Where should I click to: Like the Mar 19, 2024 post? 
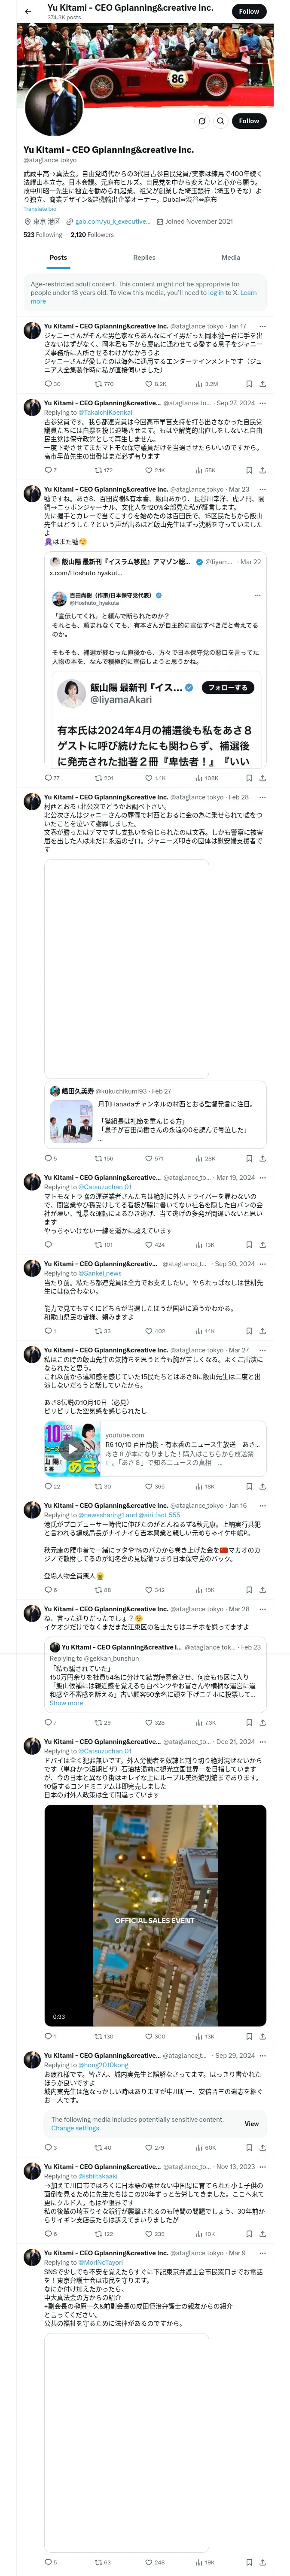[x=149, y=1245]
